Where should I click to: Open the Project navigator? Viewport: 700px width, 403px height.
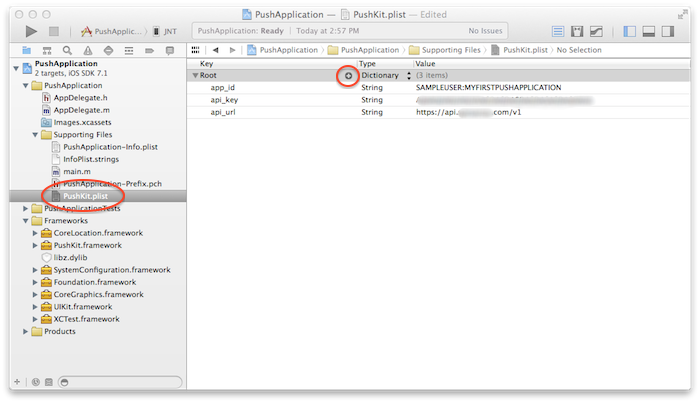[x=27, y=50]
